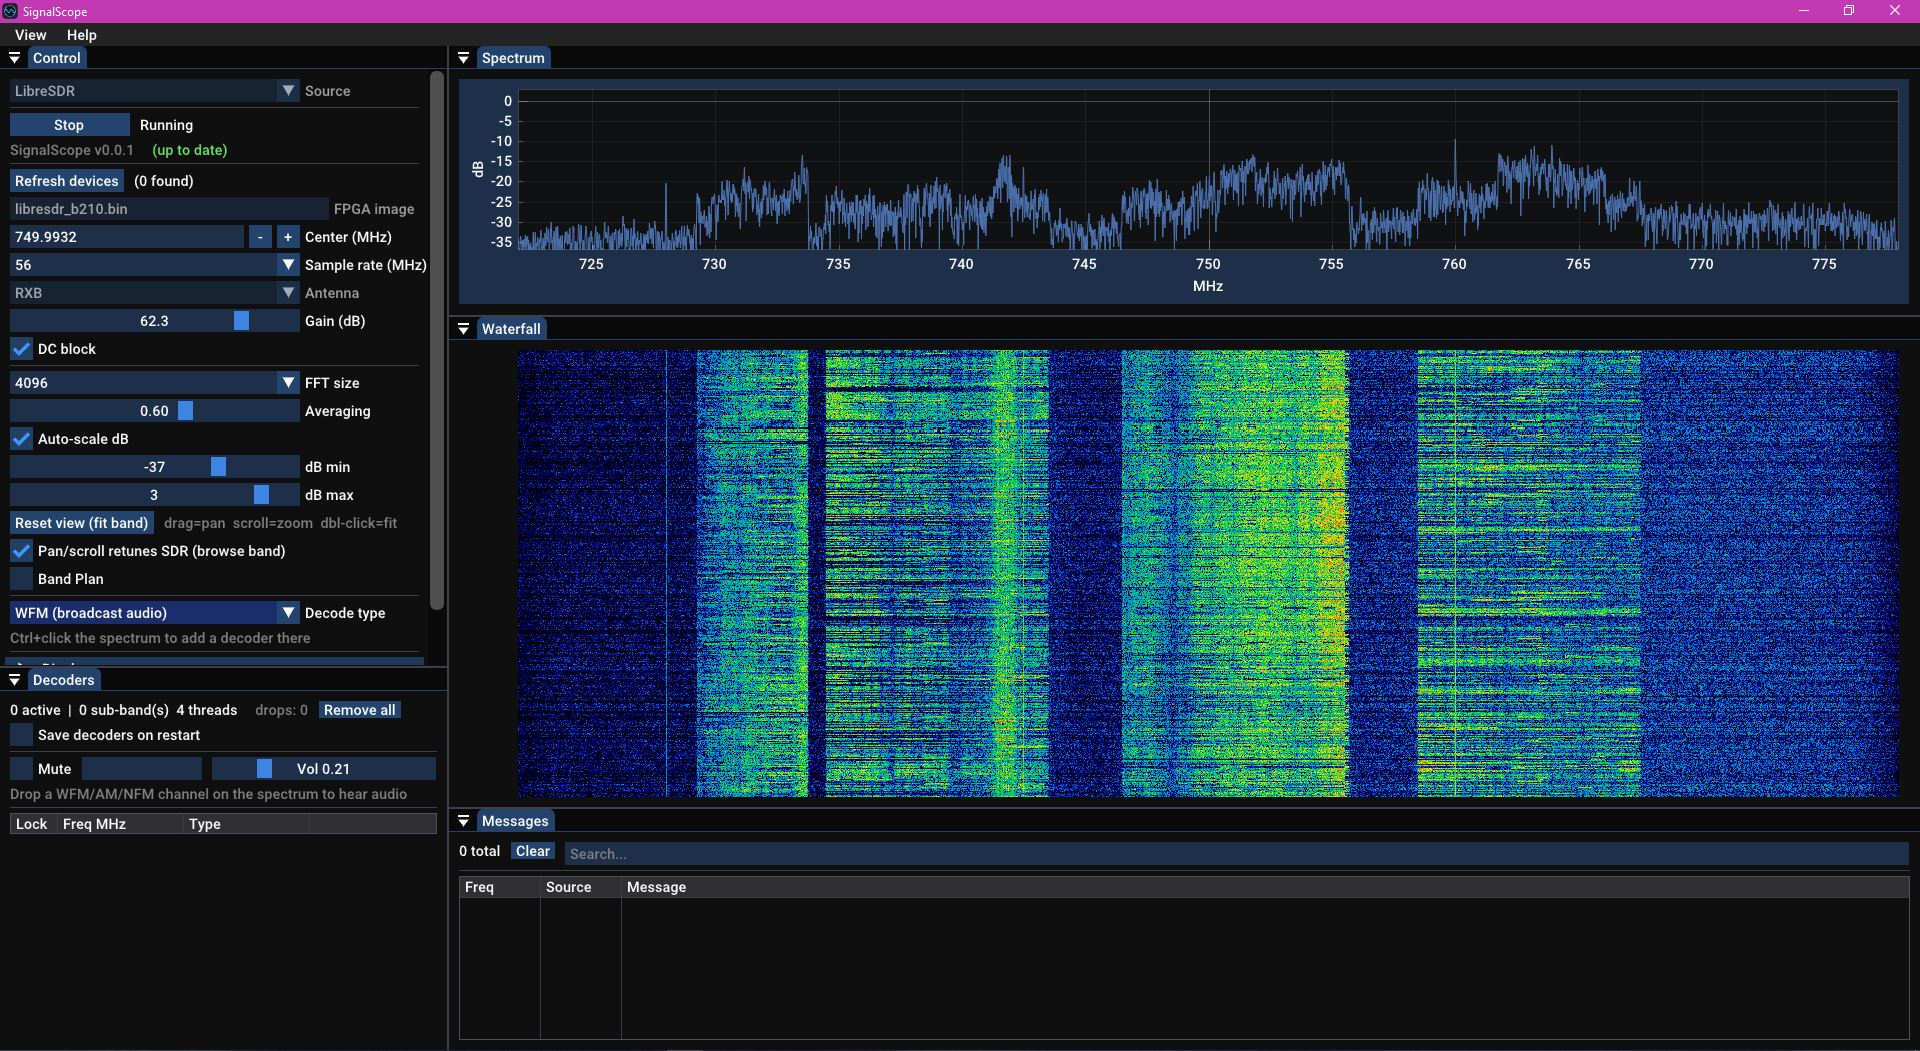This screenshot has height=1051, width=1920.
Task: Click Remove all decoders button
Action: (360, 710)
